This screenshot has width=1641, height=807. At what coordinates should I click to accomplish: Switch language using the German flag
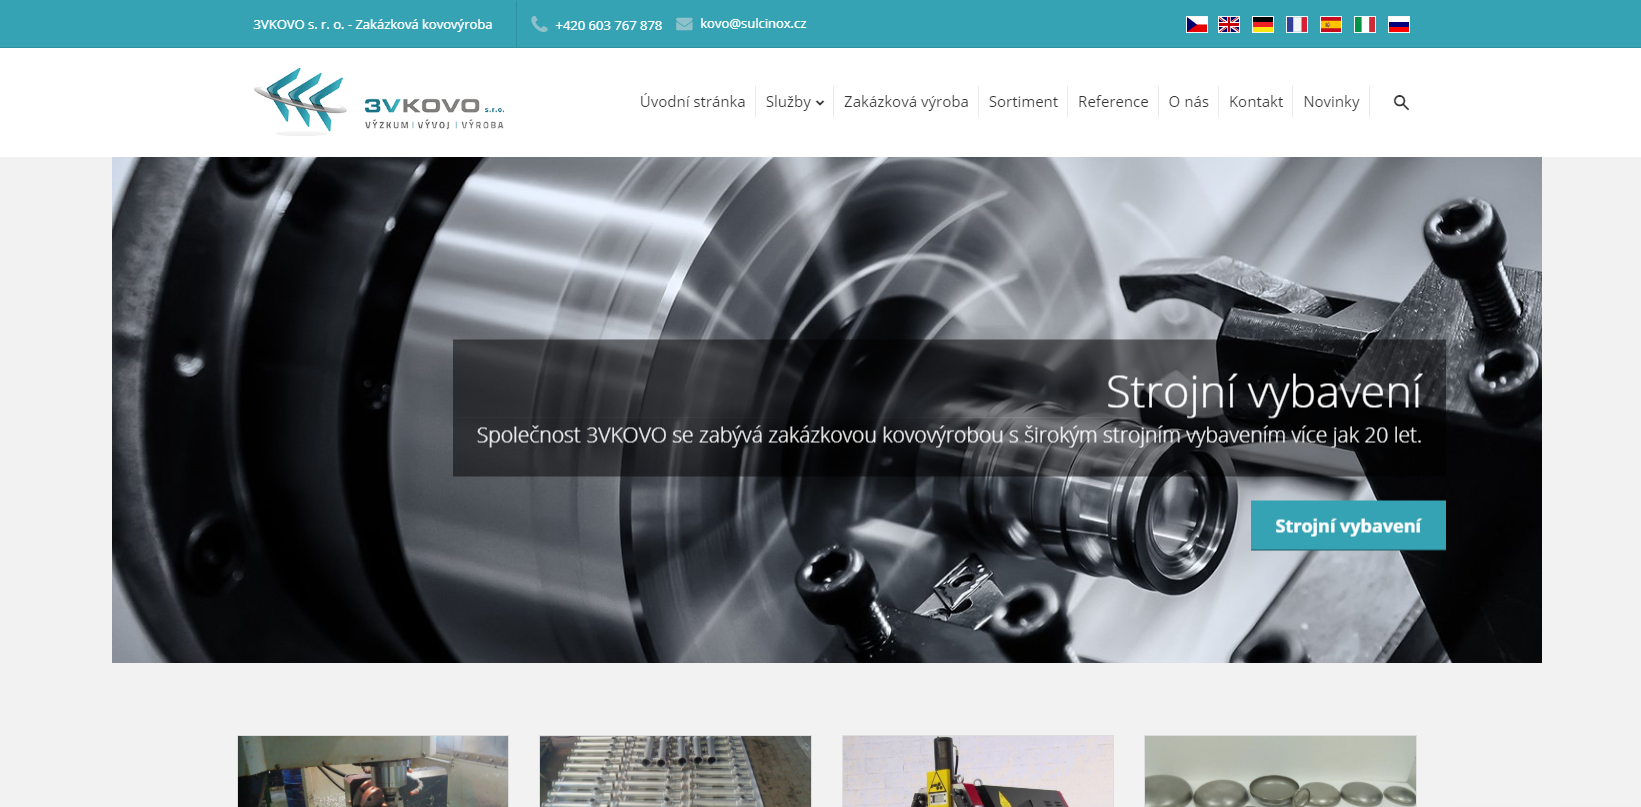[1263, 24]
